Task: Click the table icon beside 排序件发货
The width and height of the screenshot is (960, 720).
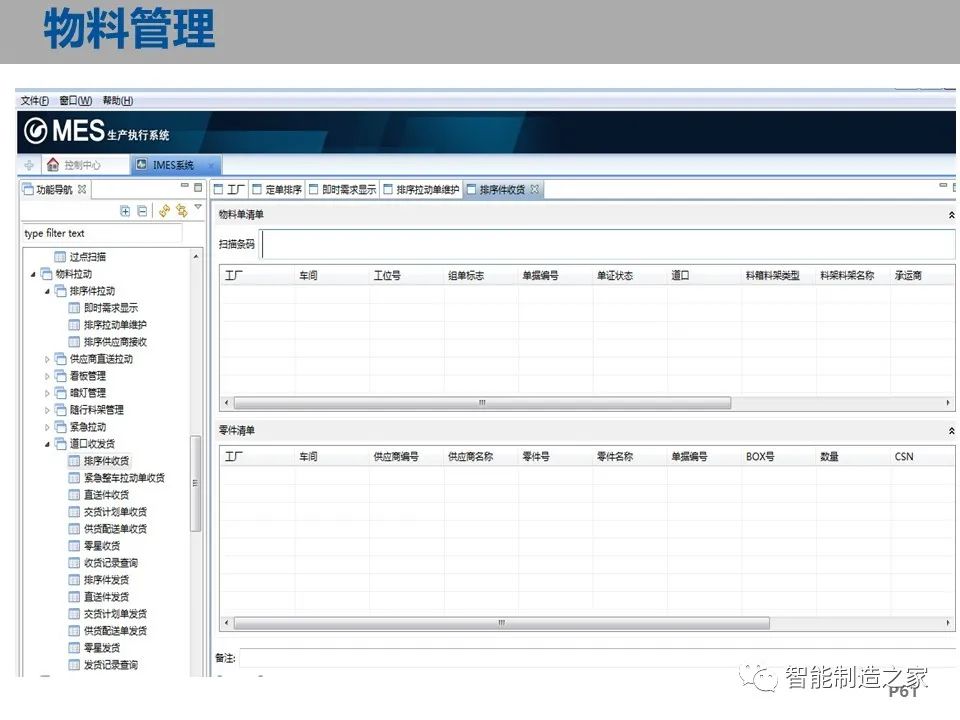Action: (x=74, y=580)
